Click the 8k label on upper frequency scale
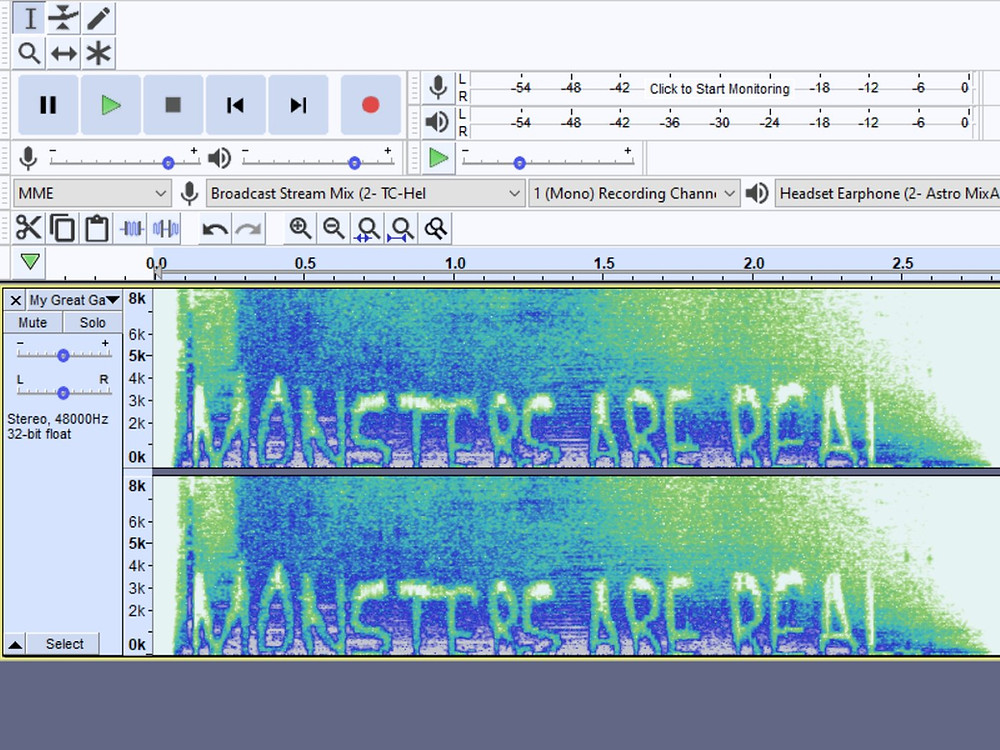 click(137, 299)
